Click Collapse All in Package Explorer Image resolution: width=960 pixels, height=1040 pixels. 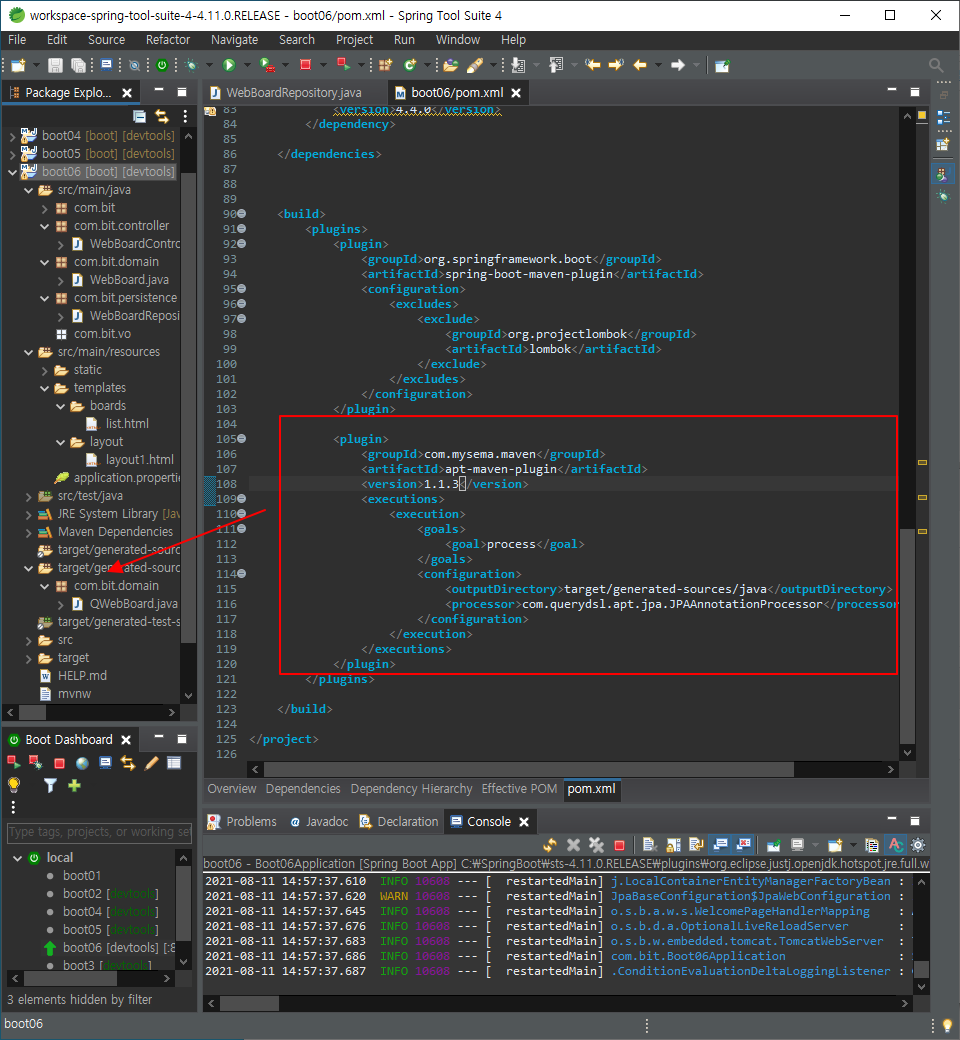pos(139,117)
